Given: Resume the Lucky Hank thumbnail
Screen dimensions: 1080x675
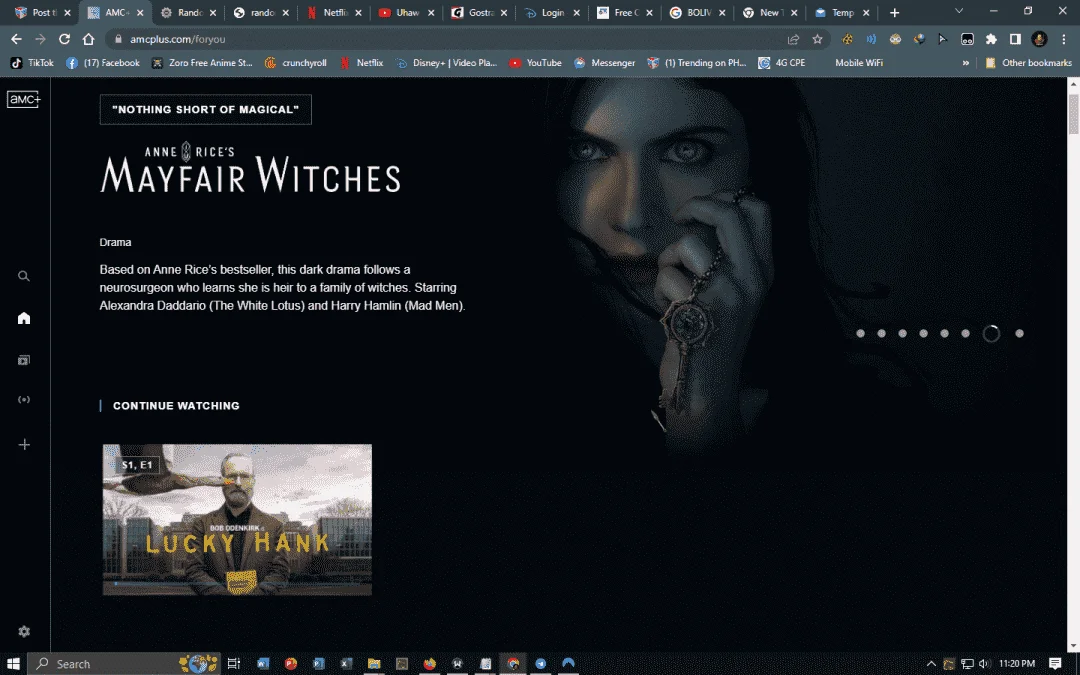Looking at the screenshot, I should (x=237, y=519).
